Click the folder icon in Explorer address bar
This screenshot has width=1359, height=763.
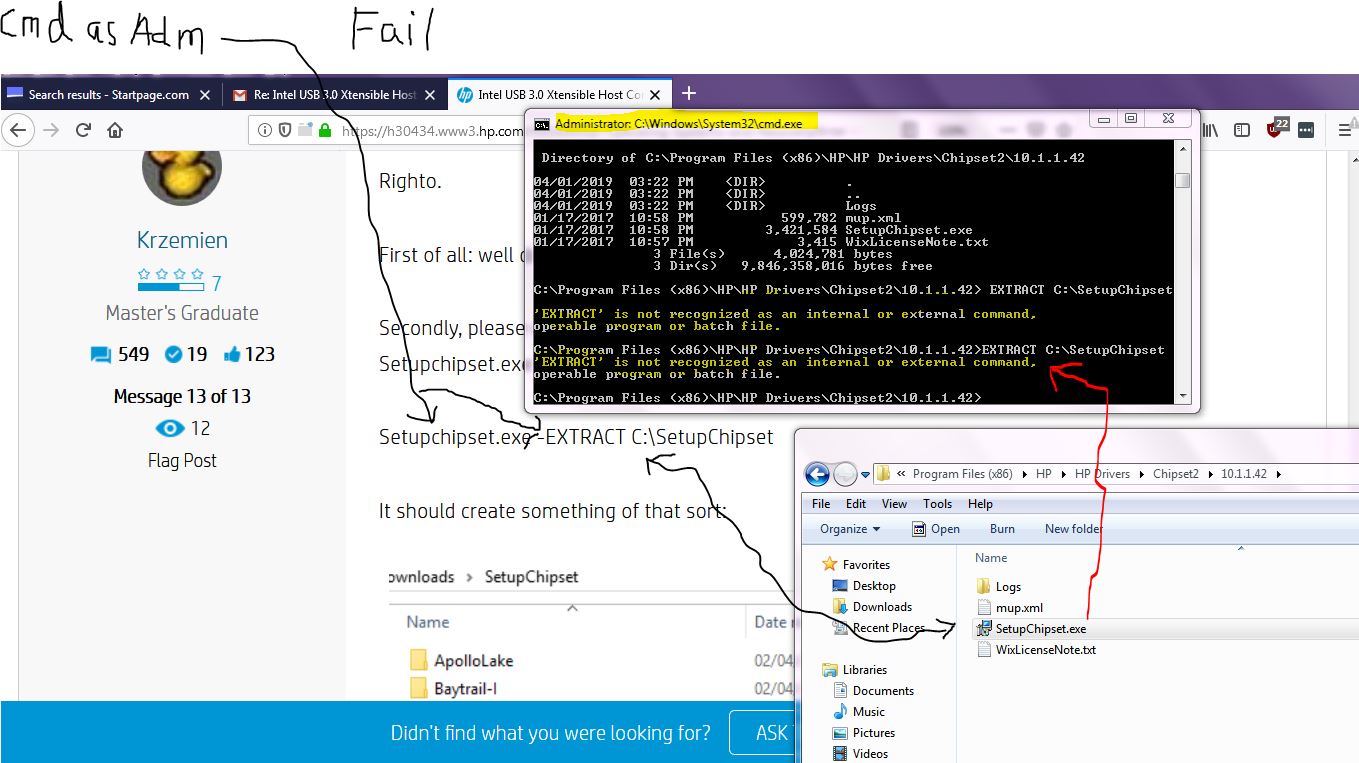coord(884,474)
